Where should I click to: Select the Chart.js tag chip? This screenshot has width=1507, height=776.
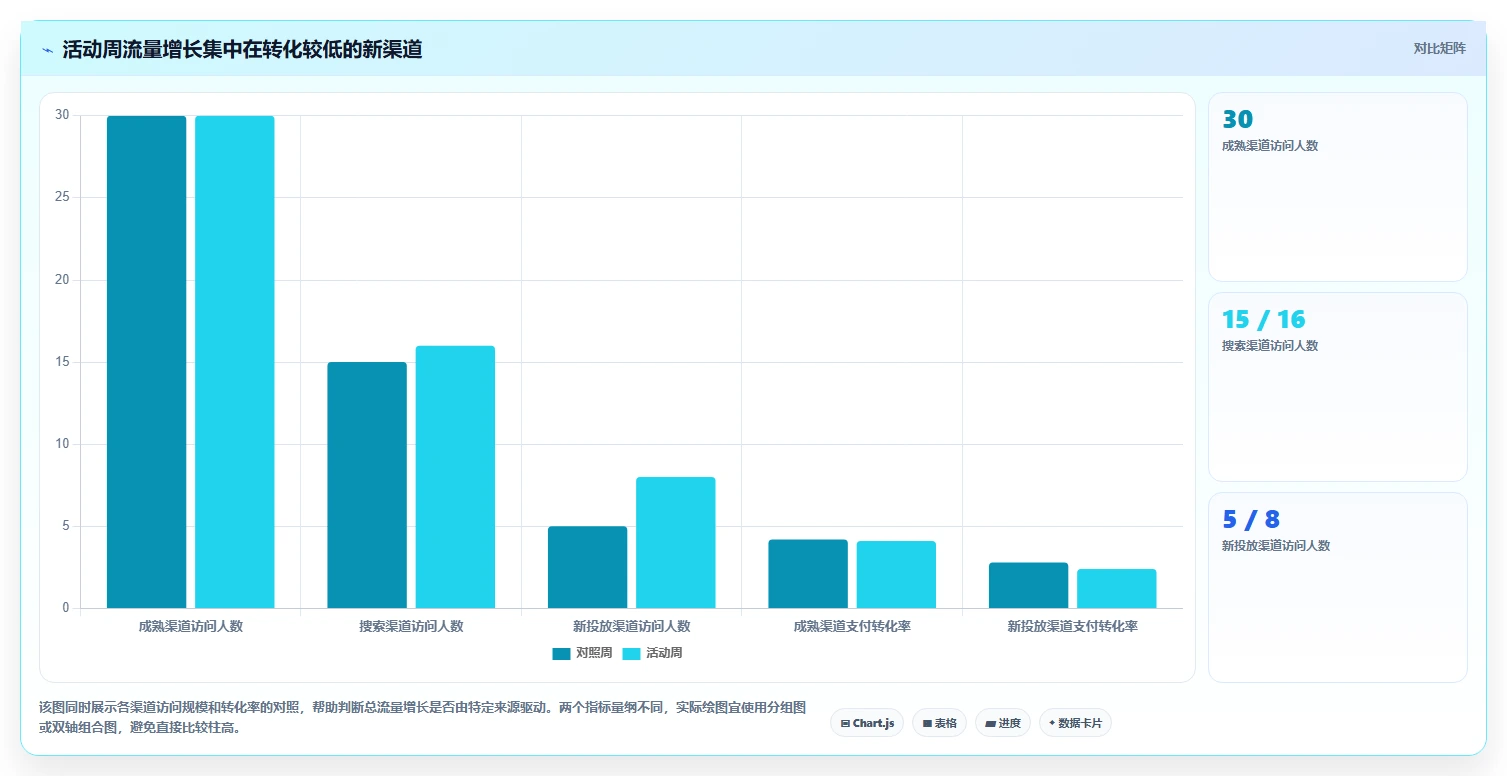[867, 722]
